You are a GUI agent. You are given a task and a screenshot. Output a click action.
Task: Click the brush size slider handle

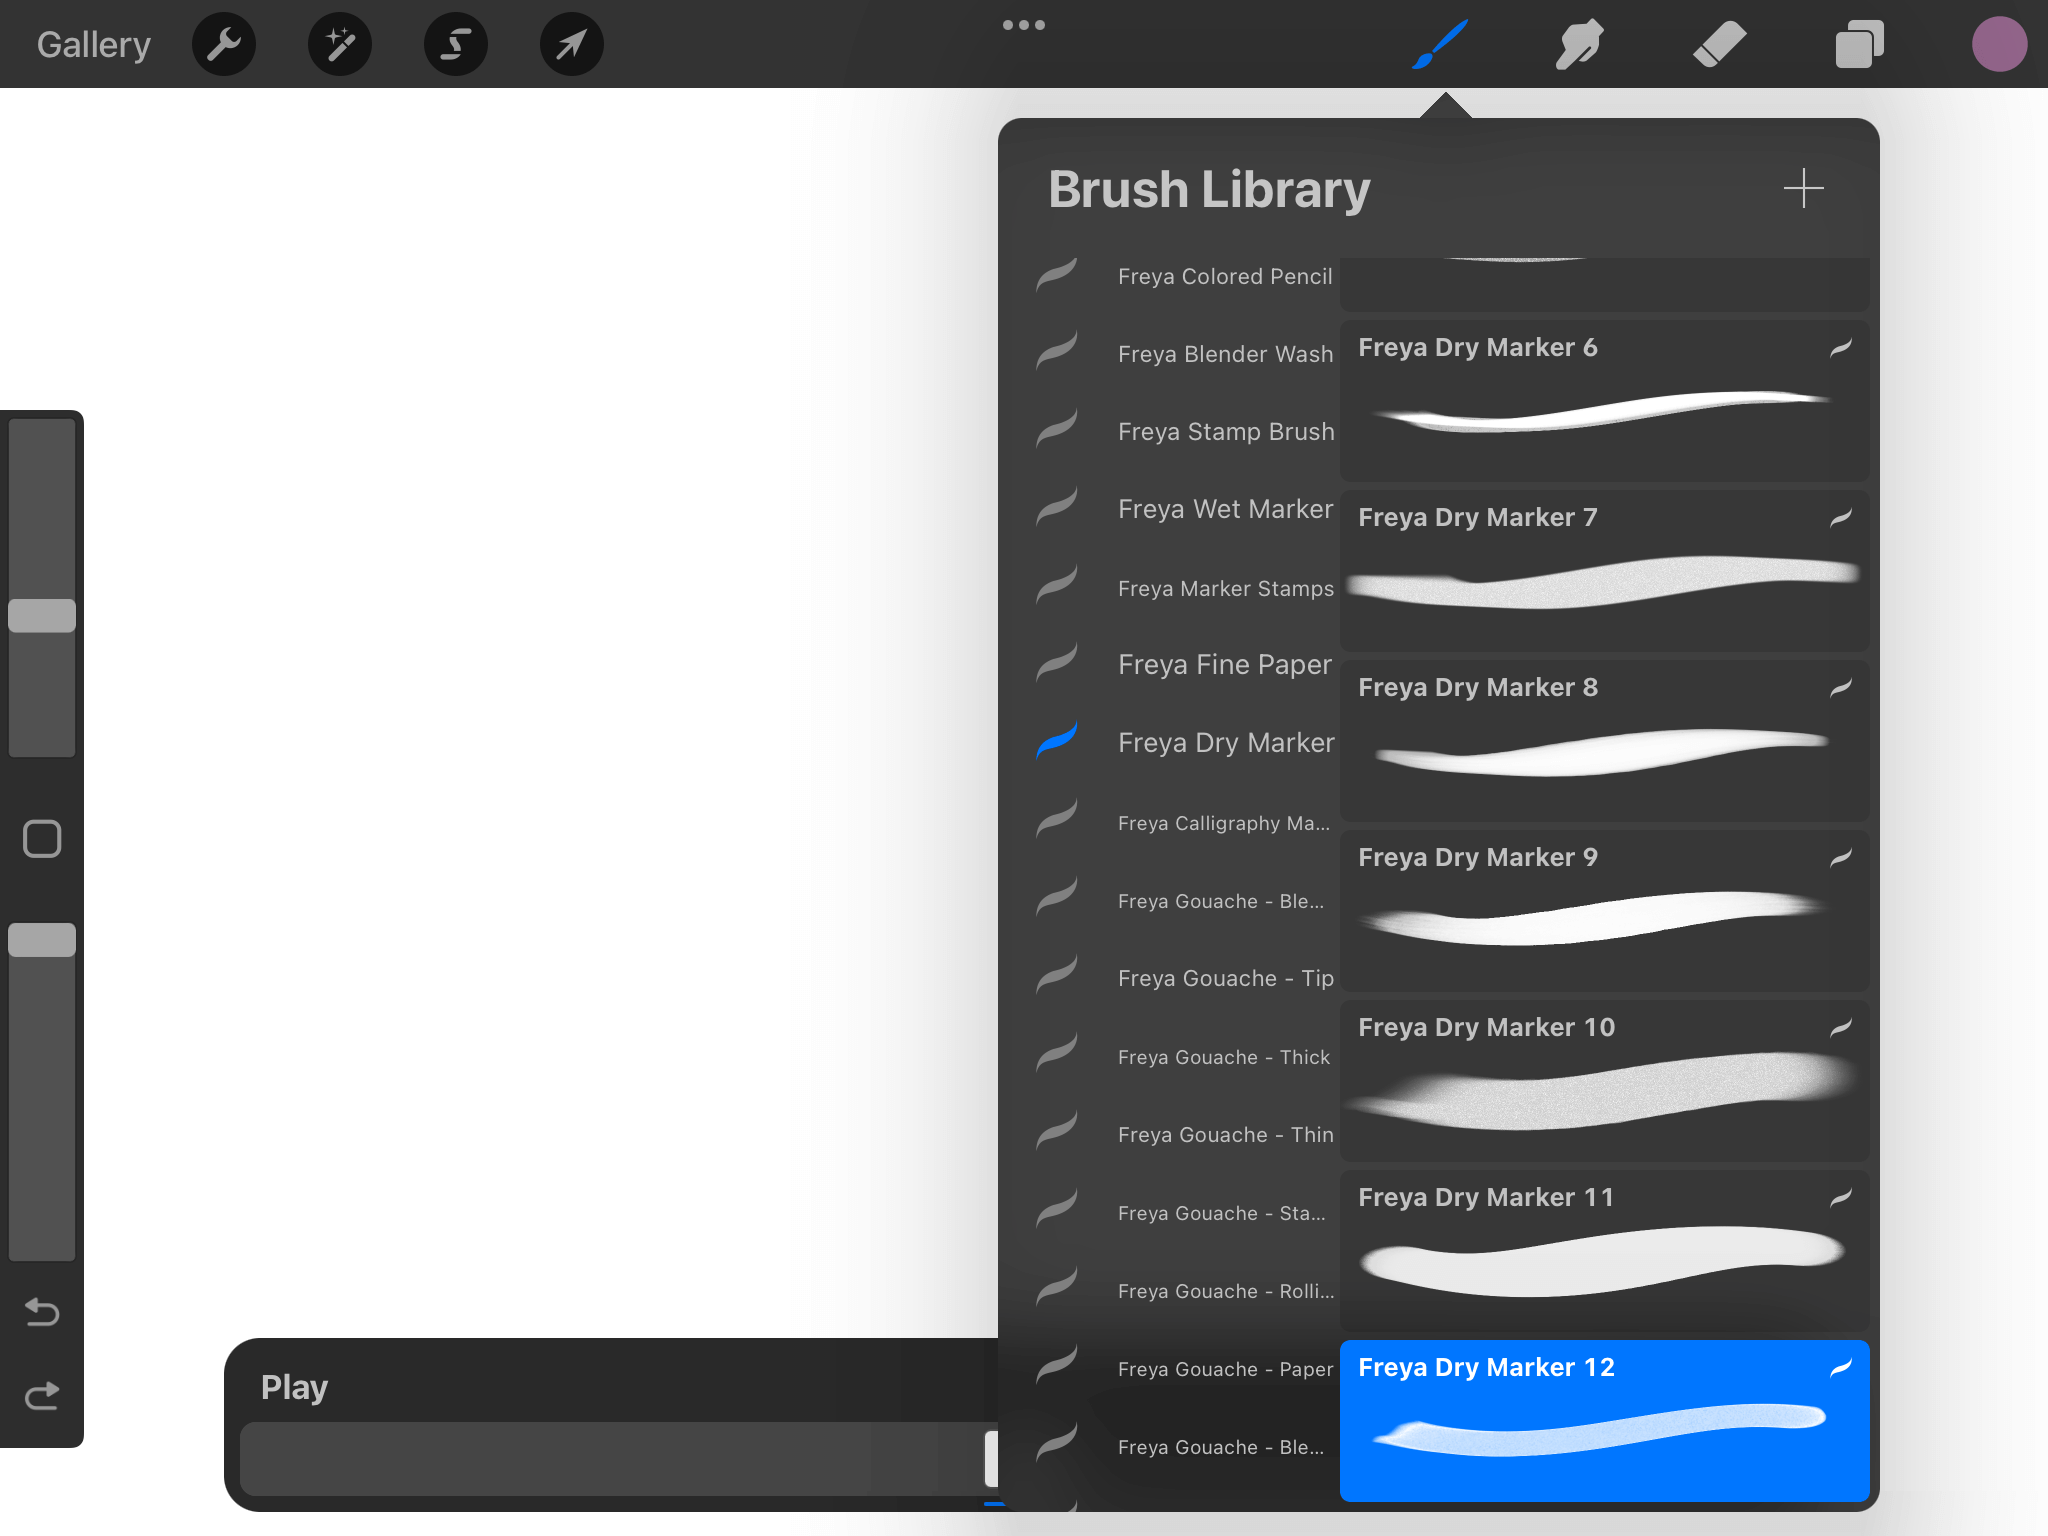(42, 616)
